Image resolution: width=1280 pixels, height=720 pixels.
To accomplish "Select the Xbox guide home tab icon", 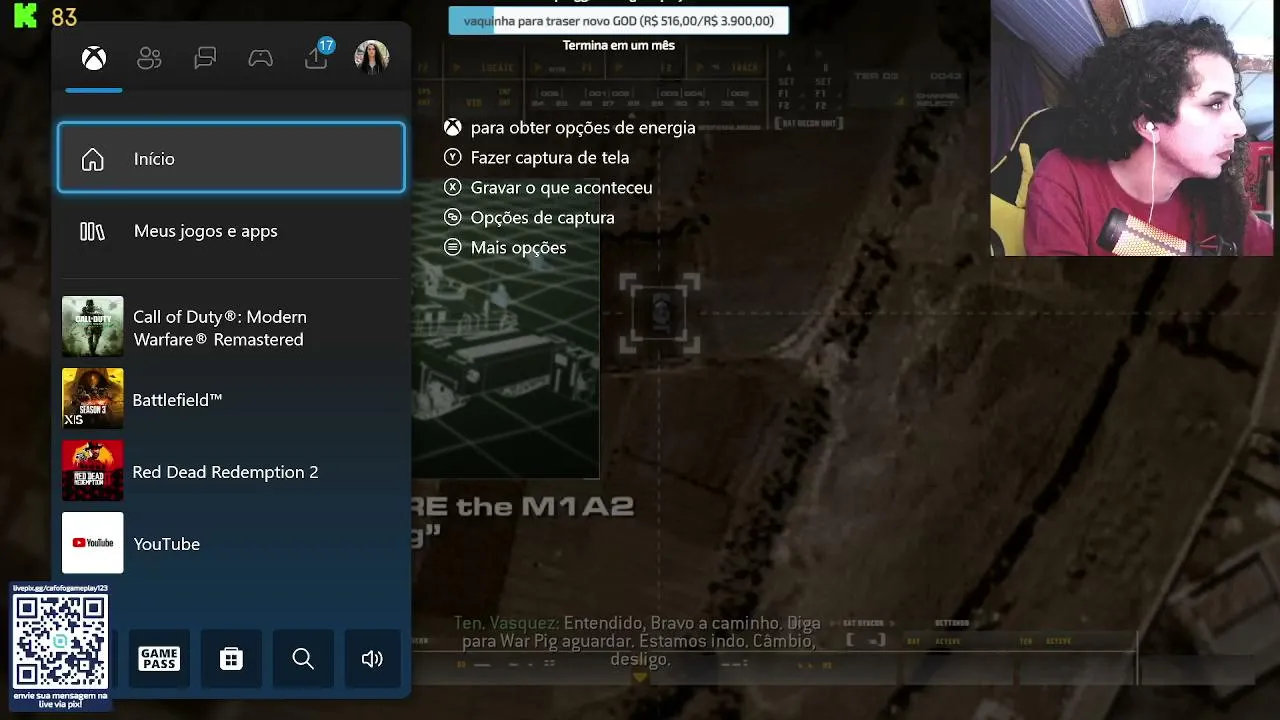I will pos(94,58).
